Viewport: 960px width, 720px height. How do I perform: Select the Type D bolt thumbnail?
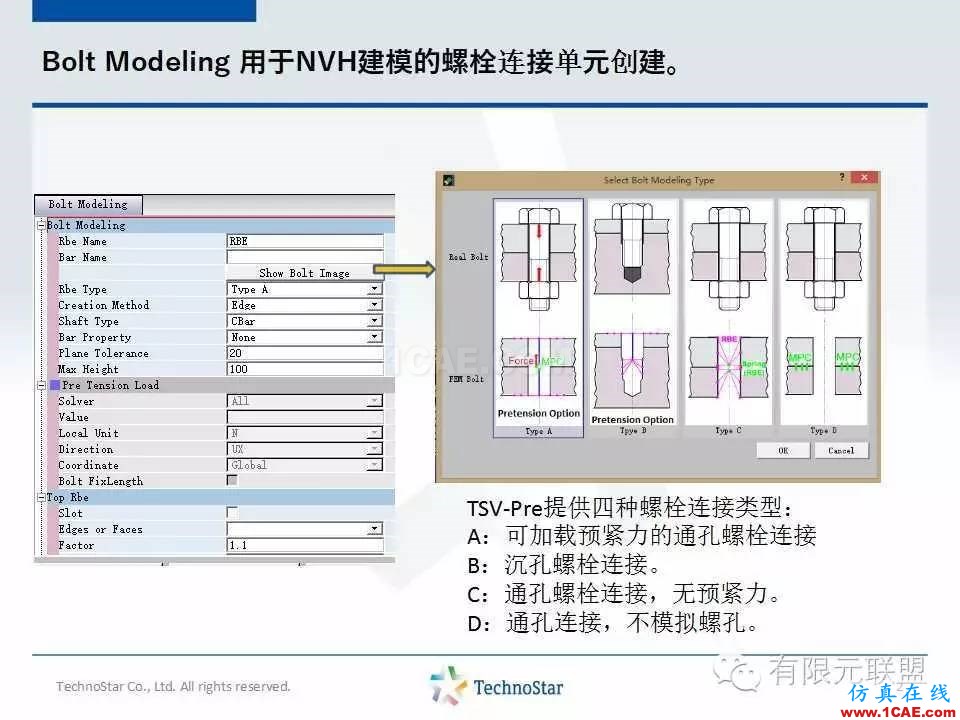click(x=823, y=318)
